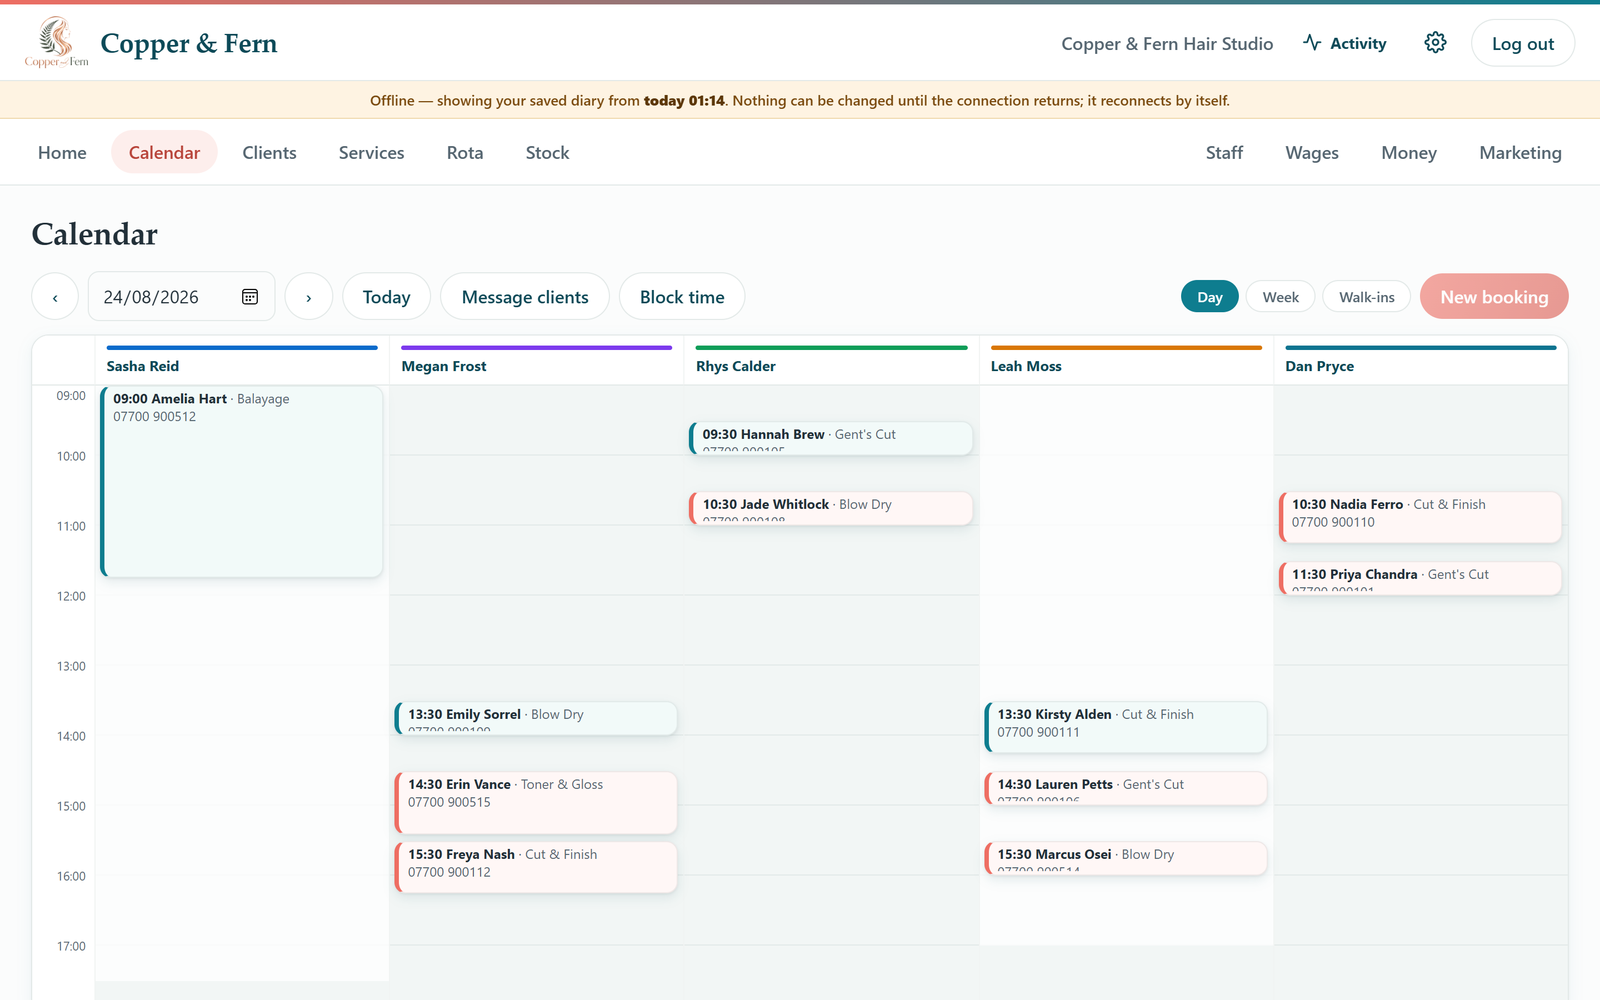Click the Sasha Reid column header
Screen dimensions: 1600x1000
point(242,361)
